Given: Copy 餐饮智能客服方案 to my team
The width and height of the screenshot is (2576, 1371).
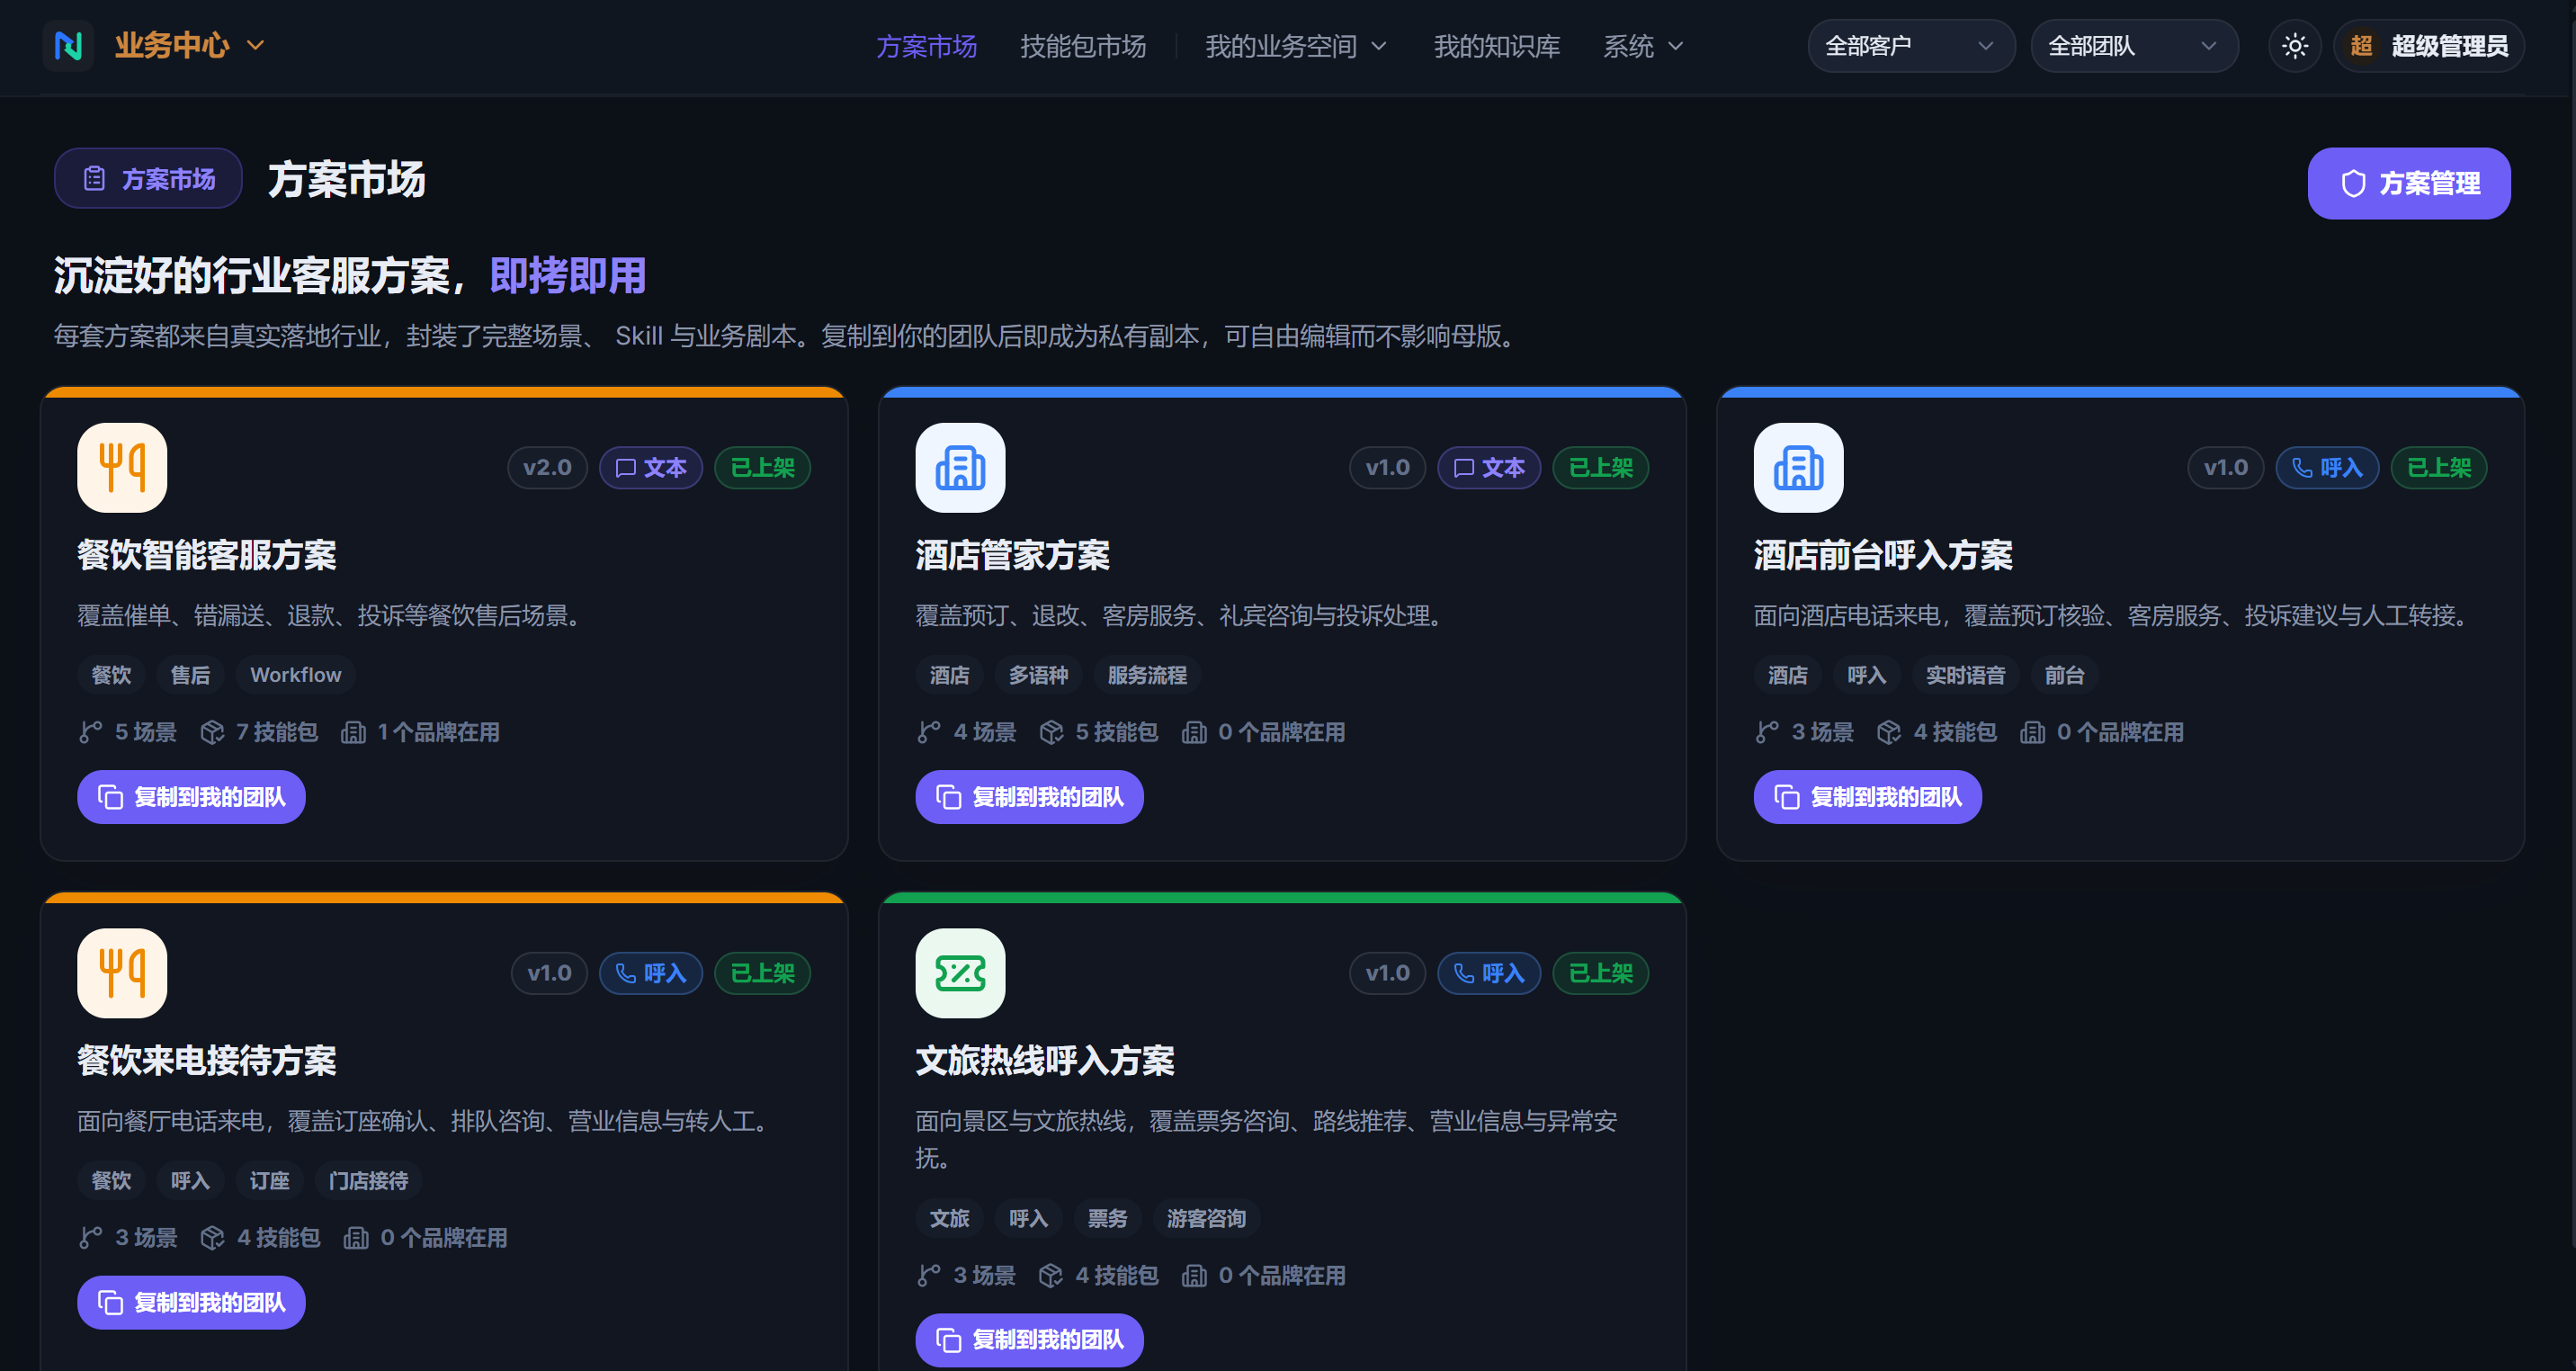Looking at the screenshot, I should [x=191, y=797].
